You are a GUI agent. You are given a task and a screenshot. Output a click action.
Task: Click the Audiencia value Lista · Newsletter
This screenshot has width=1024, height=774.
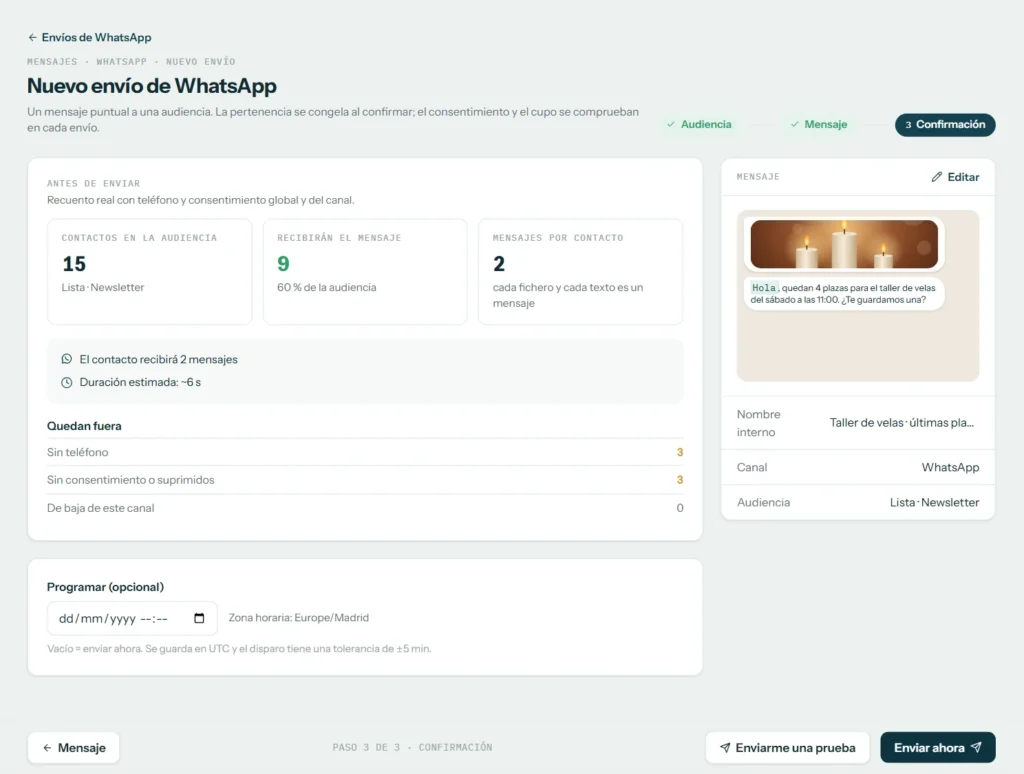[935, 502]
